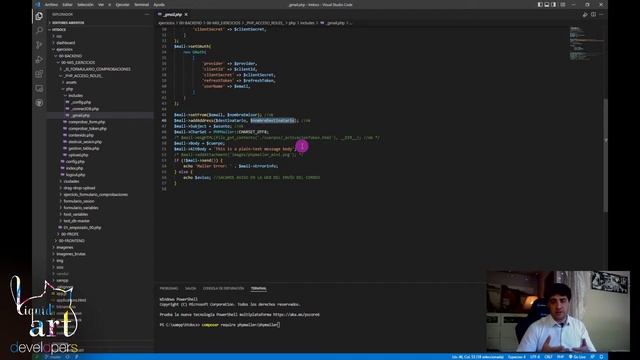
Task: Toggle the secondary sidebar visibility
Action: [x=554, y=4]
